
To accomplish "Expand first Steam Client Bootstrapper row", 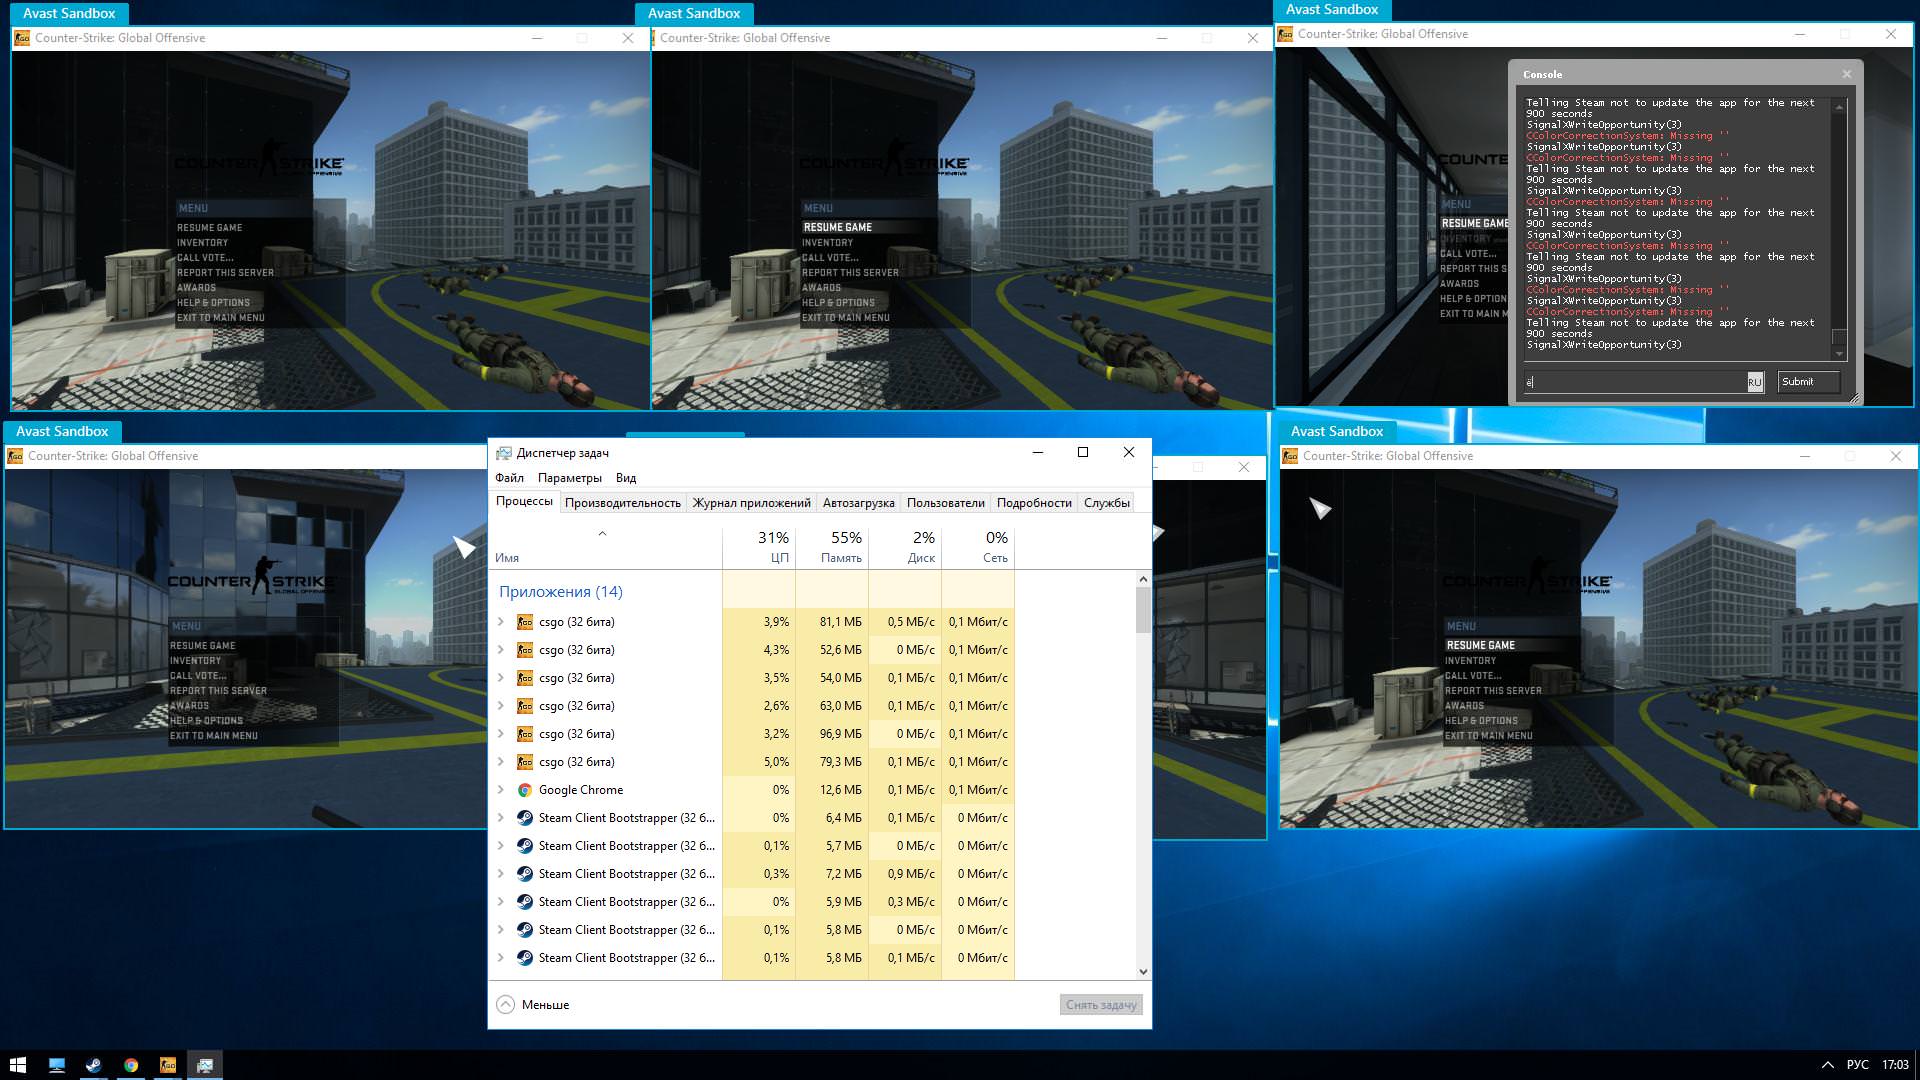I will (x=501, y=818).
